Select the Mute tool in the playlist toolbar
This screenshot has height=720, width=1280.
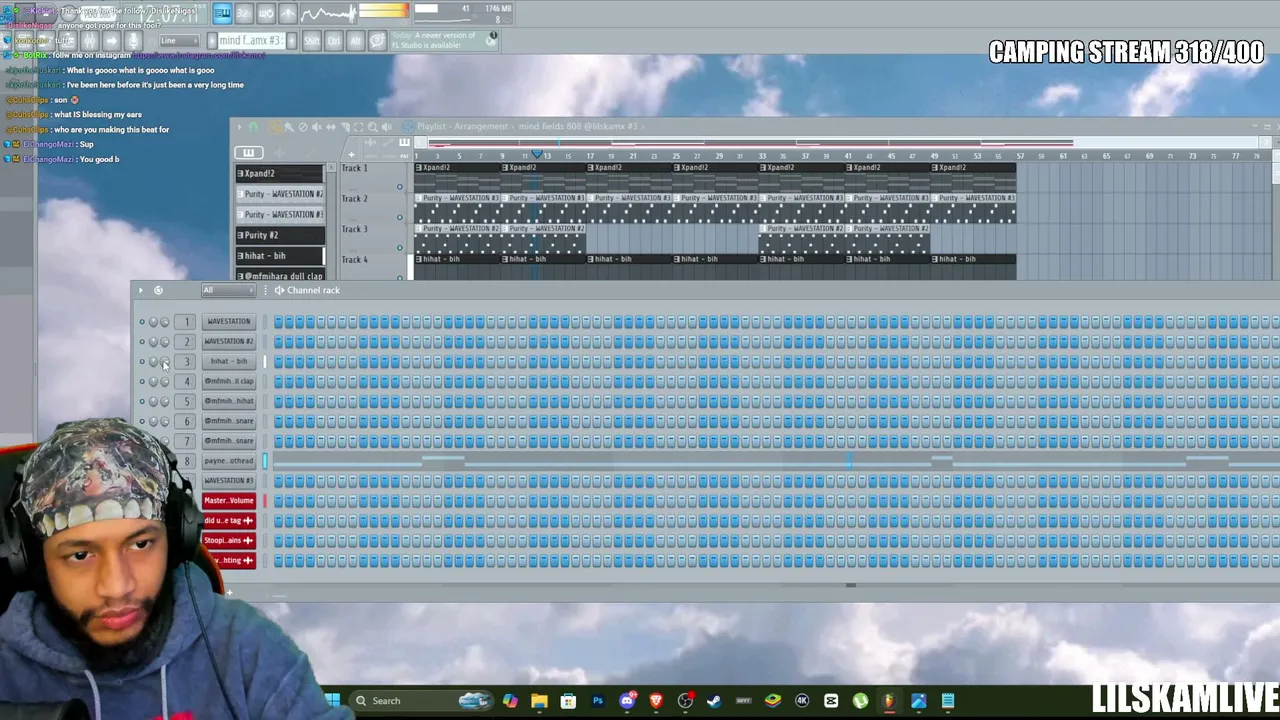(317, 127)
